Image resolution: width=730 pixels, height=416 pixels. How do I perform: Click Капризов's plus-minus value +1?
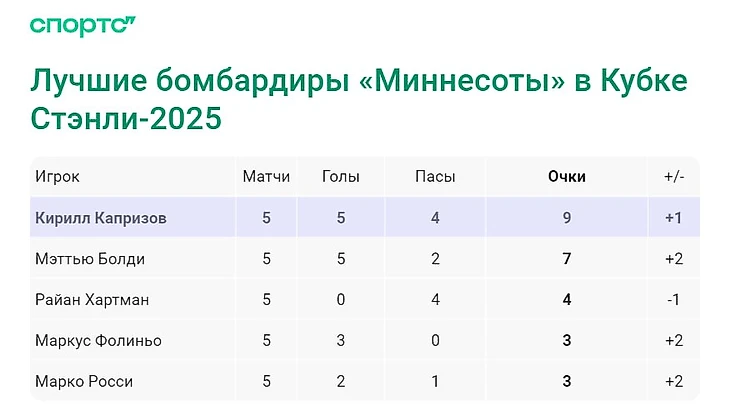(x=673, y=218)
